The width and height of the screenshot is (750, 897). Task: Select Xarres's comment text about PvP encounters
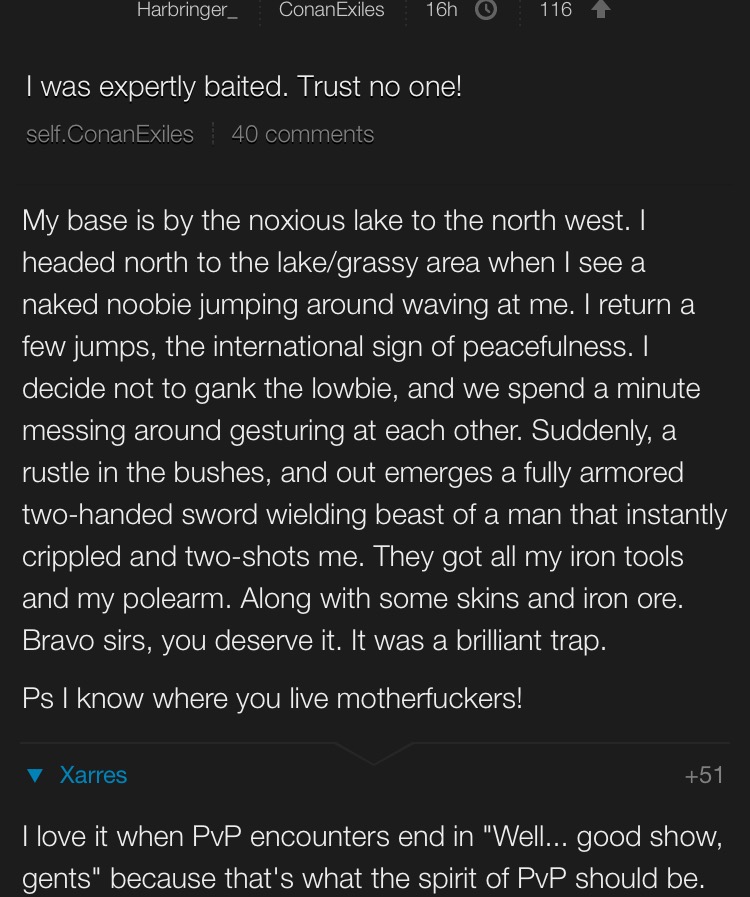click(372, 857)
